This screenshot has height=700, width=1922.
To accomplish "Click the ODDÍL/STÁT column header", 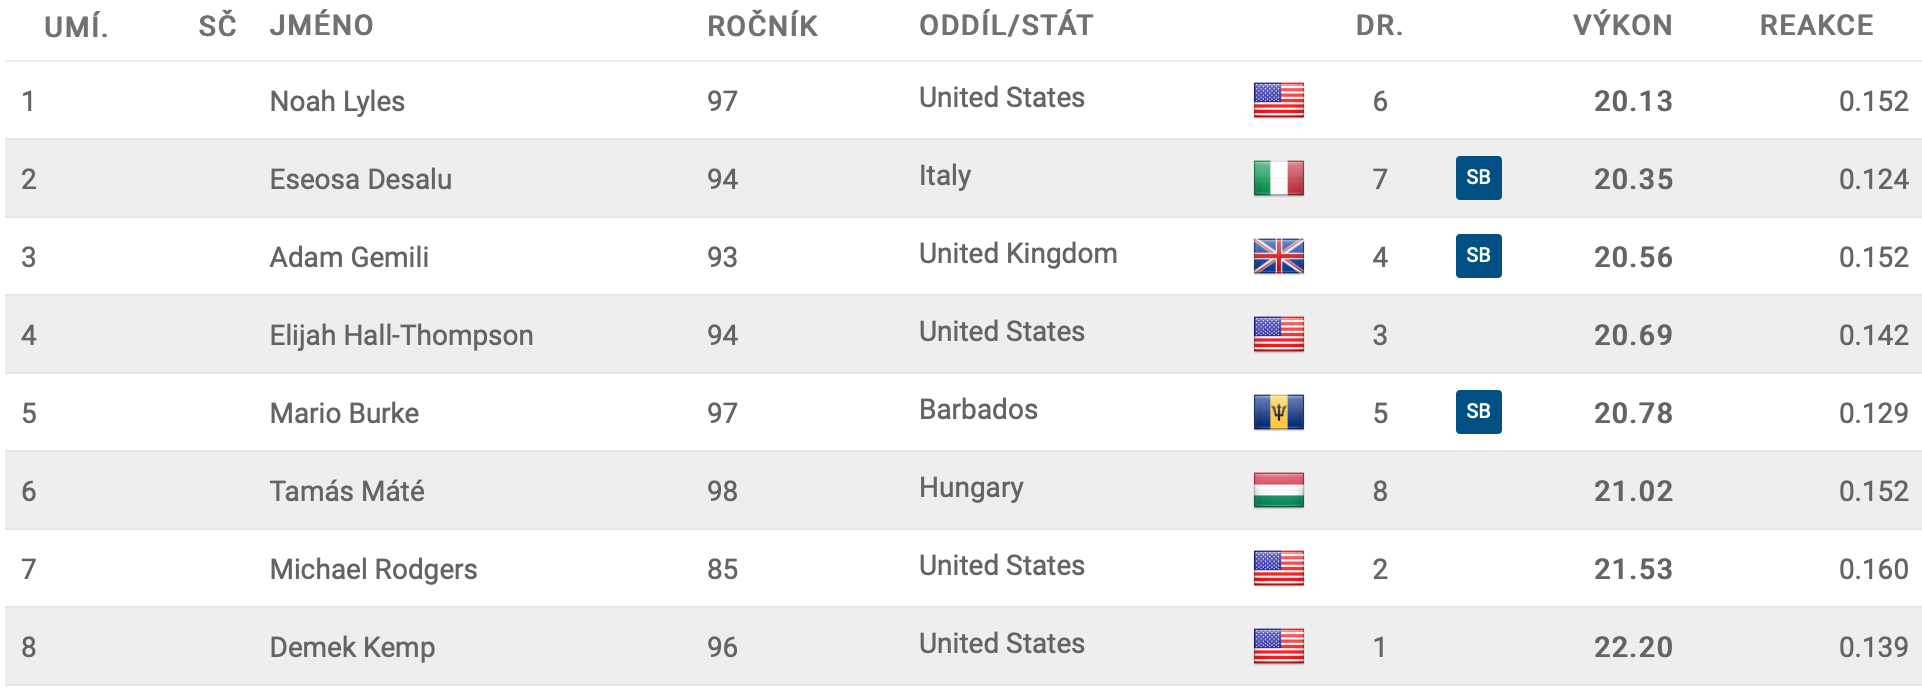I will [x=1006, y=26].
